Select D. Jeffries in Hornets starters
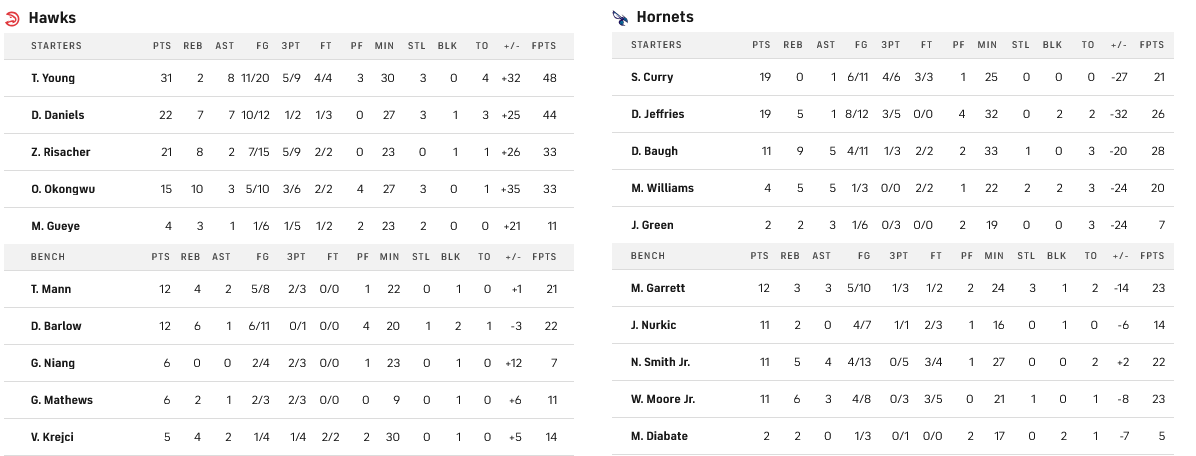This screenshot has height=456, width=1196. [x=658, y=114]
